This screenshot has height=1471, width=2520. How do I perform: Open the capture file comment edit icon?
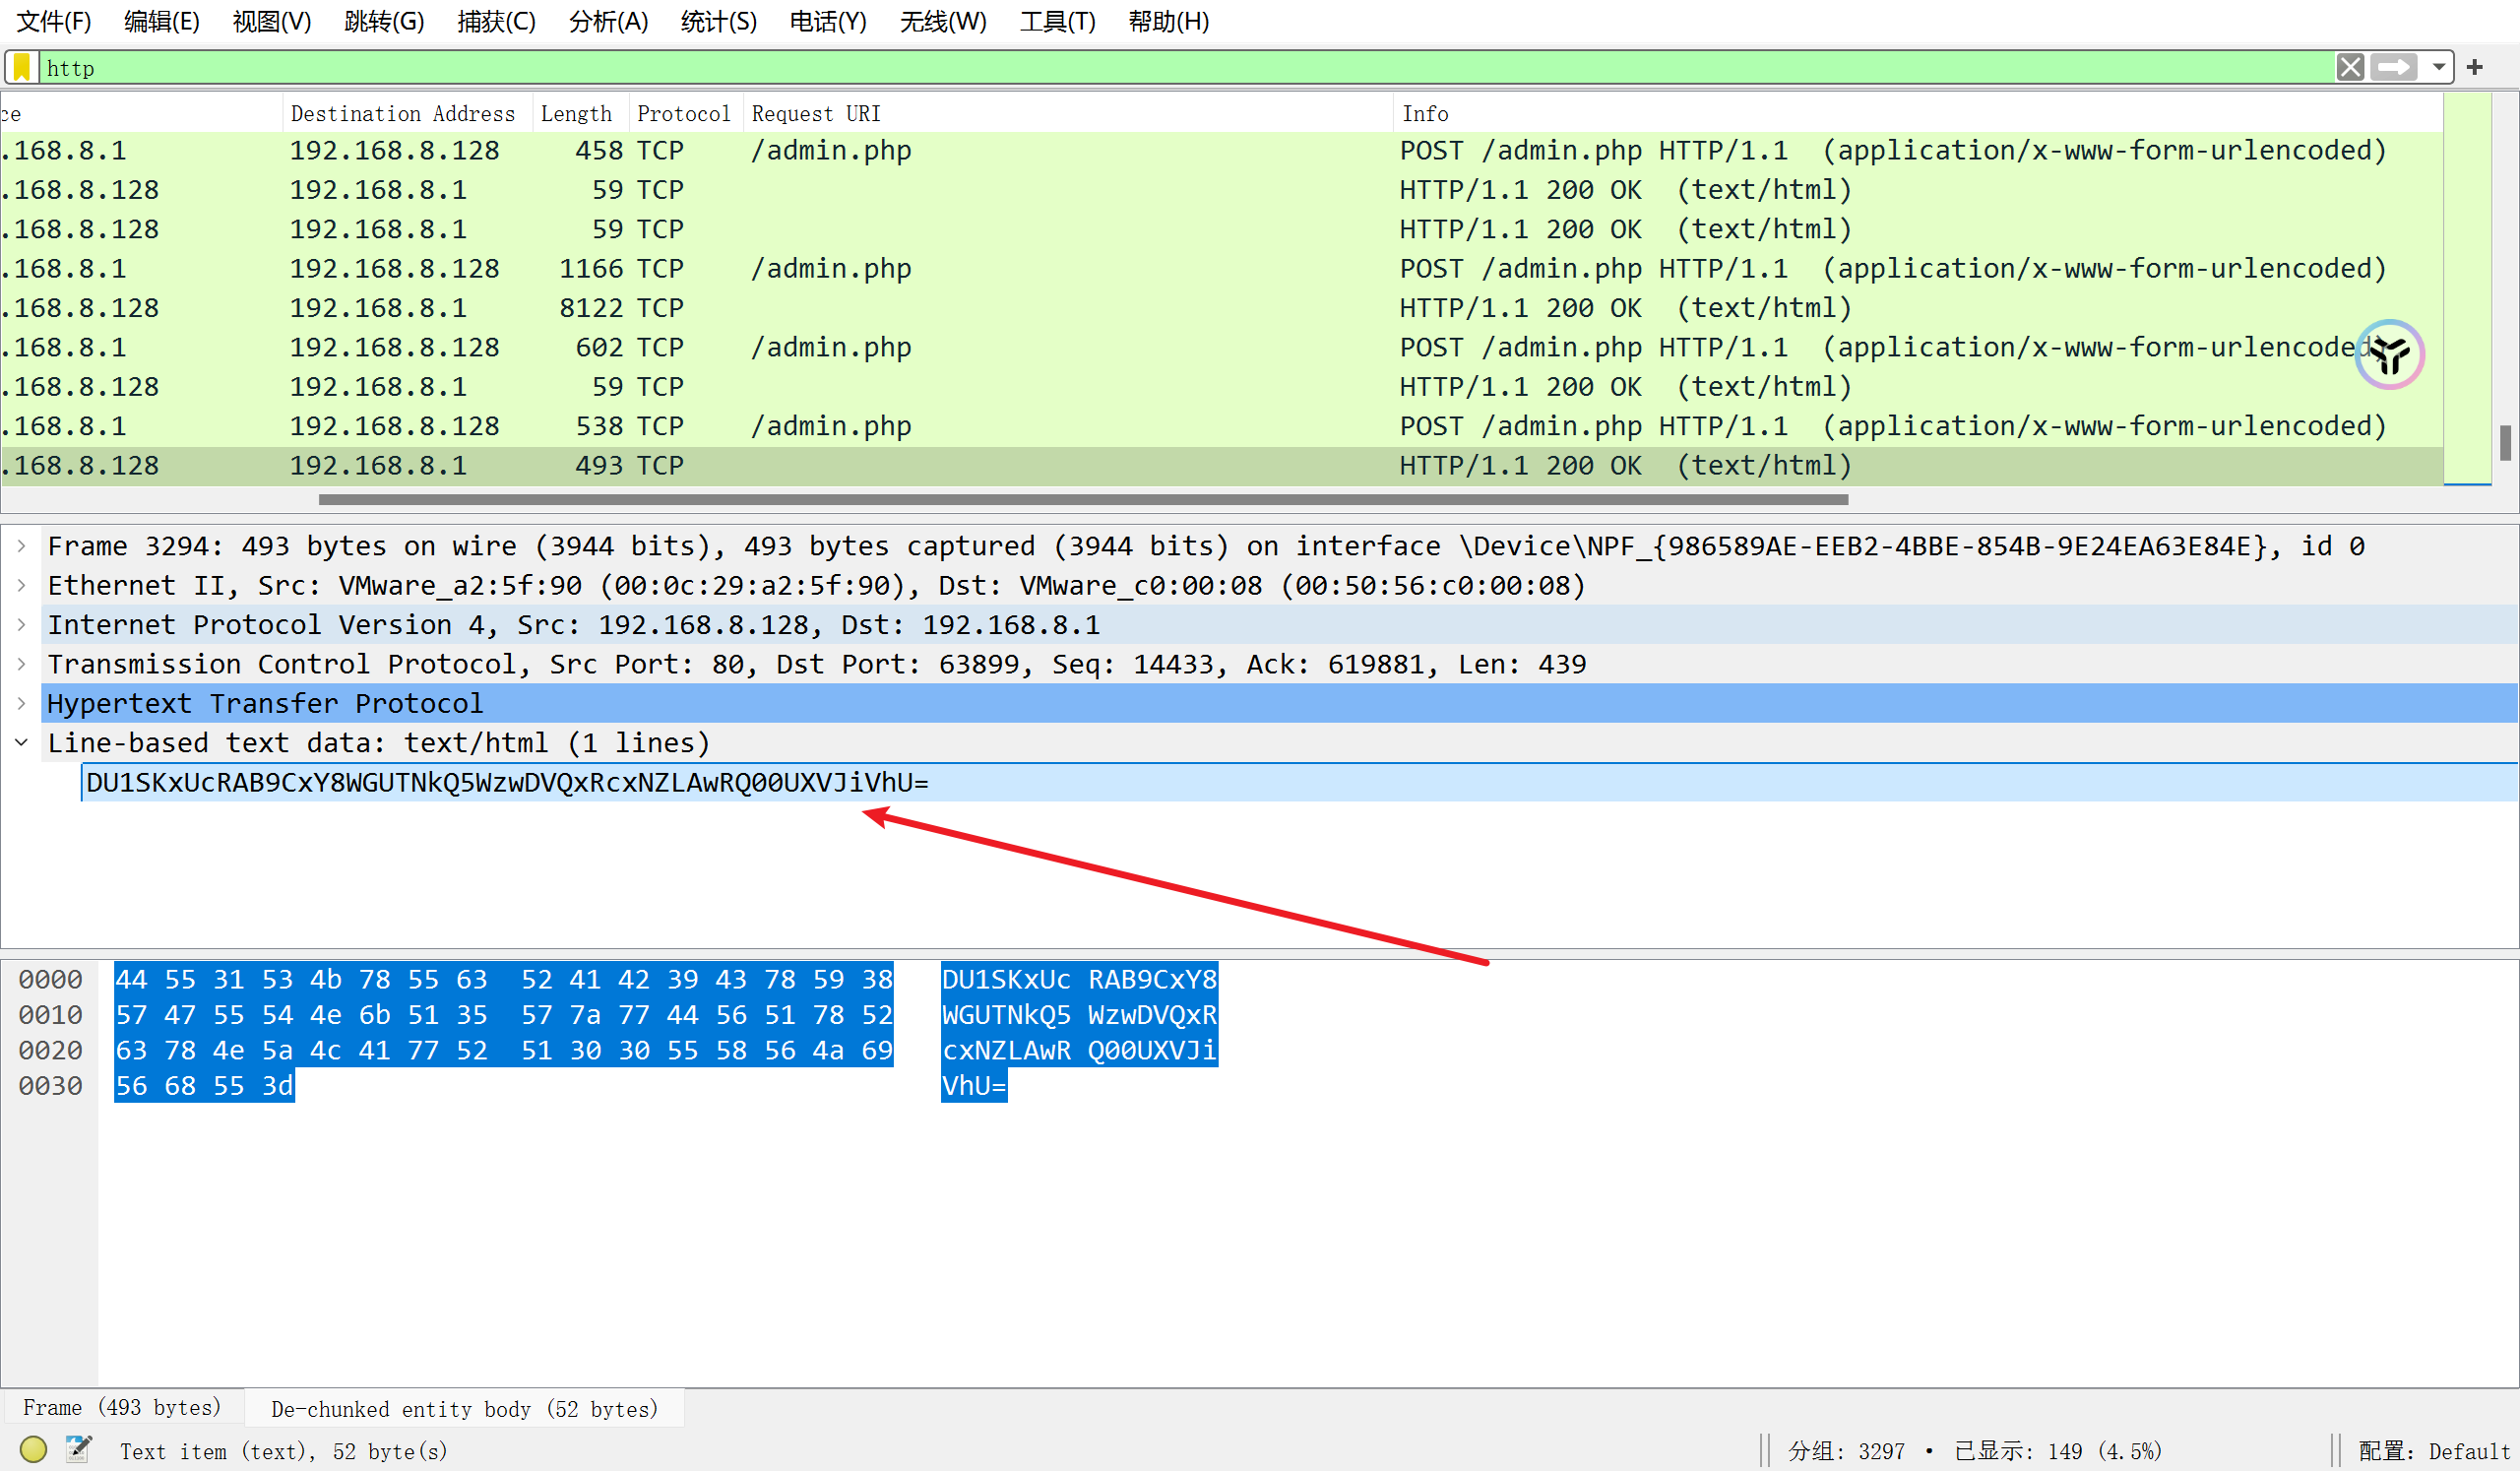(78, 1449)
